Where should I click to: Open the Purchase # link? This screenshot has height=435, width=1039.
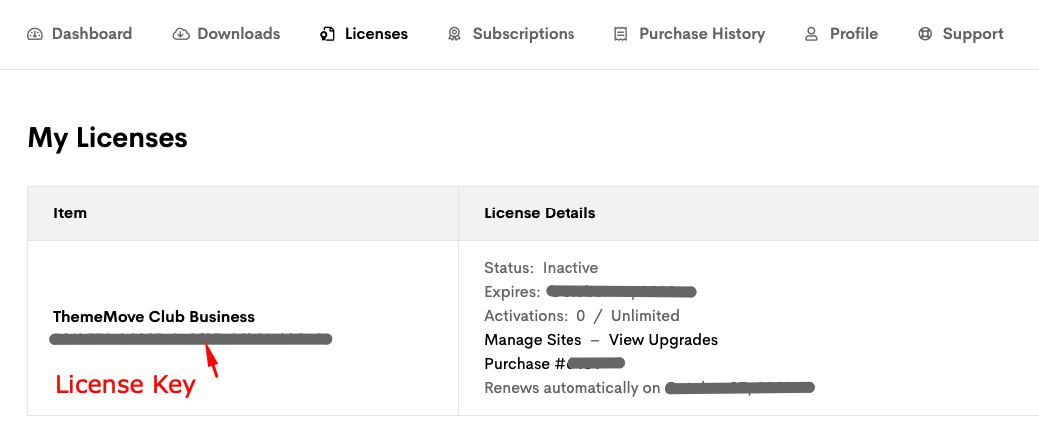[x=555, y=363]
